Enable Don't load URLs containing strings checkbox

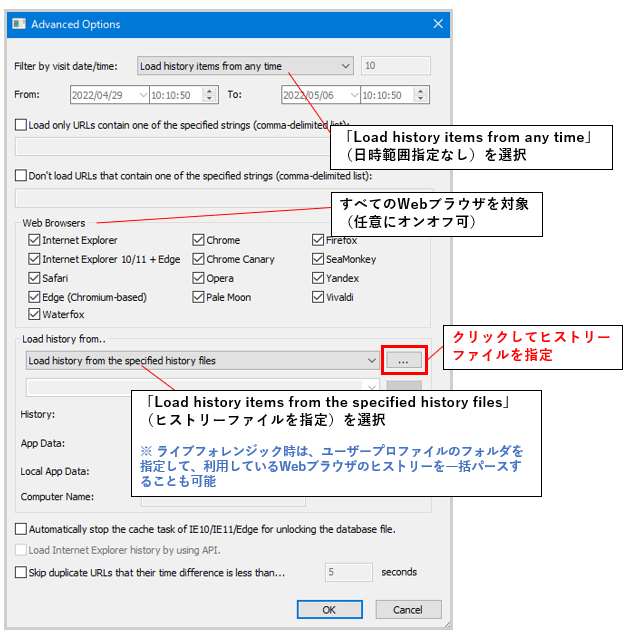[21, 175]
